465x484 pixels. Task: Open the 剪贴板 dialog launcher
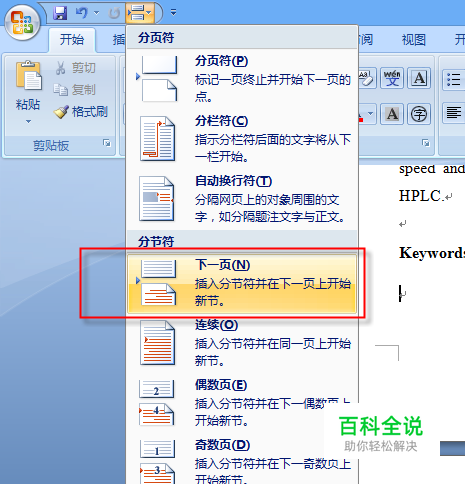(x=107, y=143)
